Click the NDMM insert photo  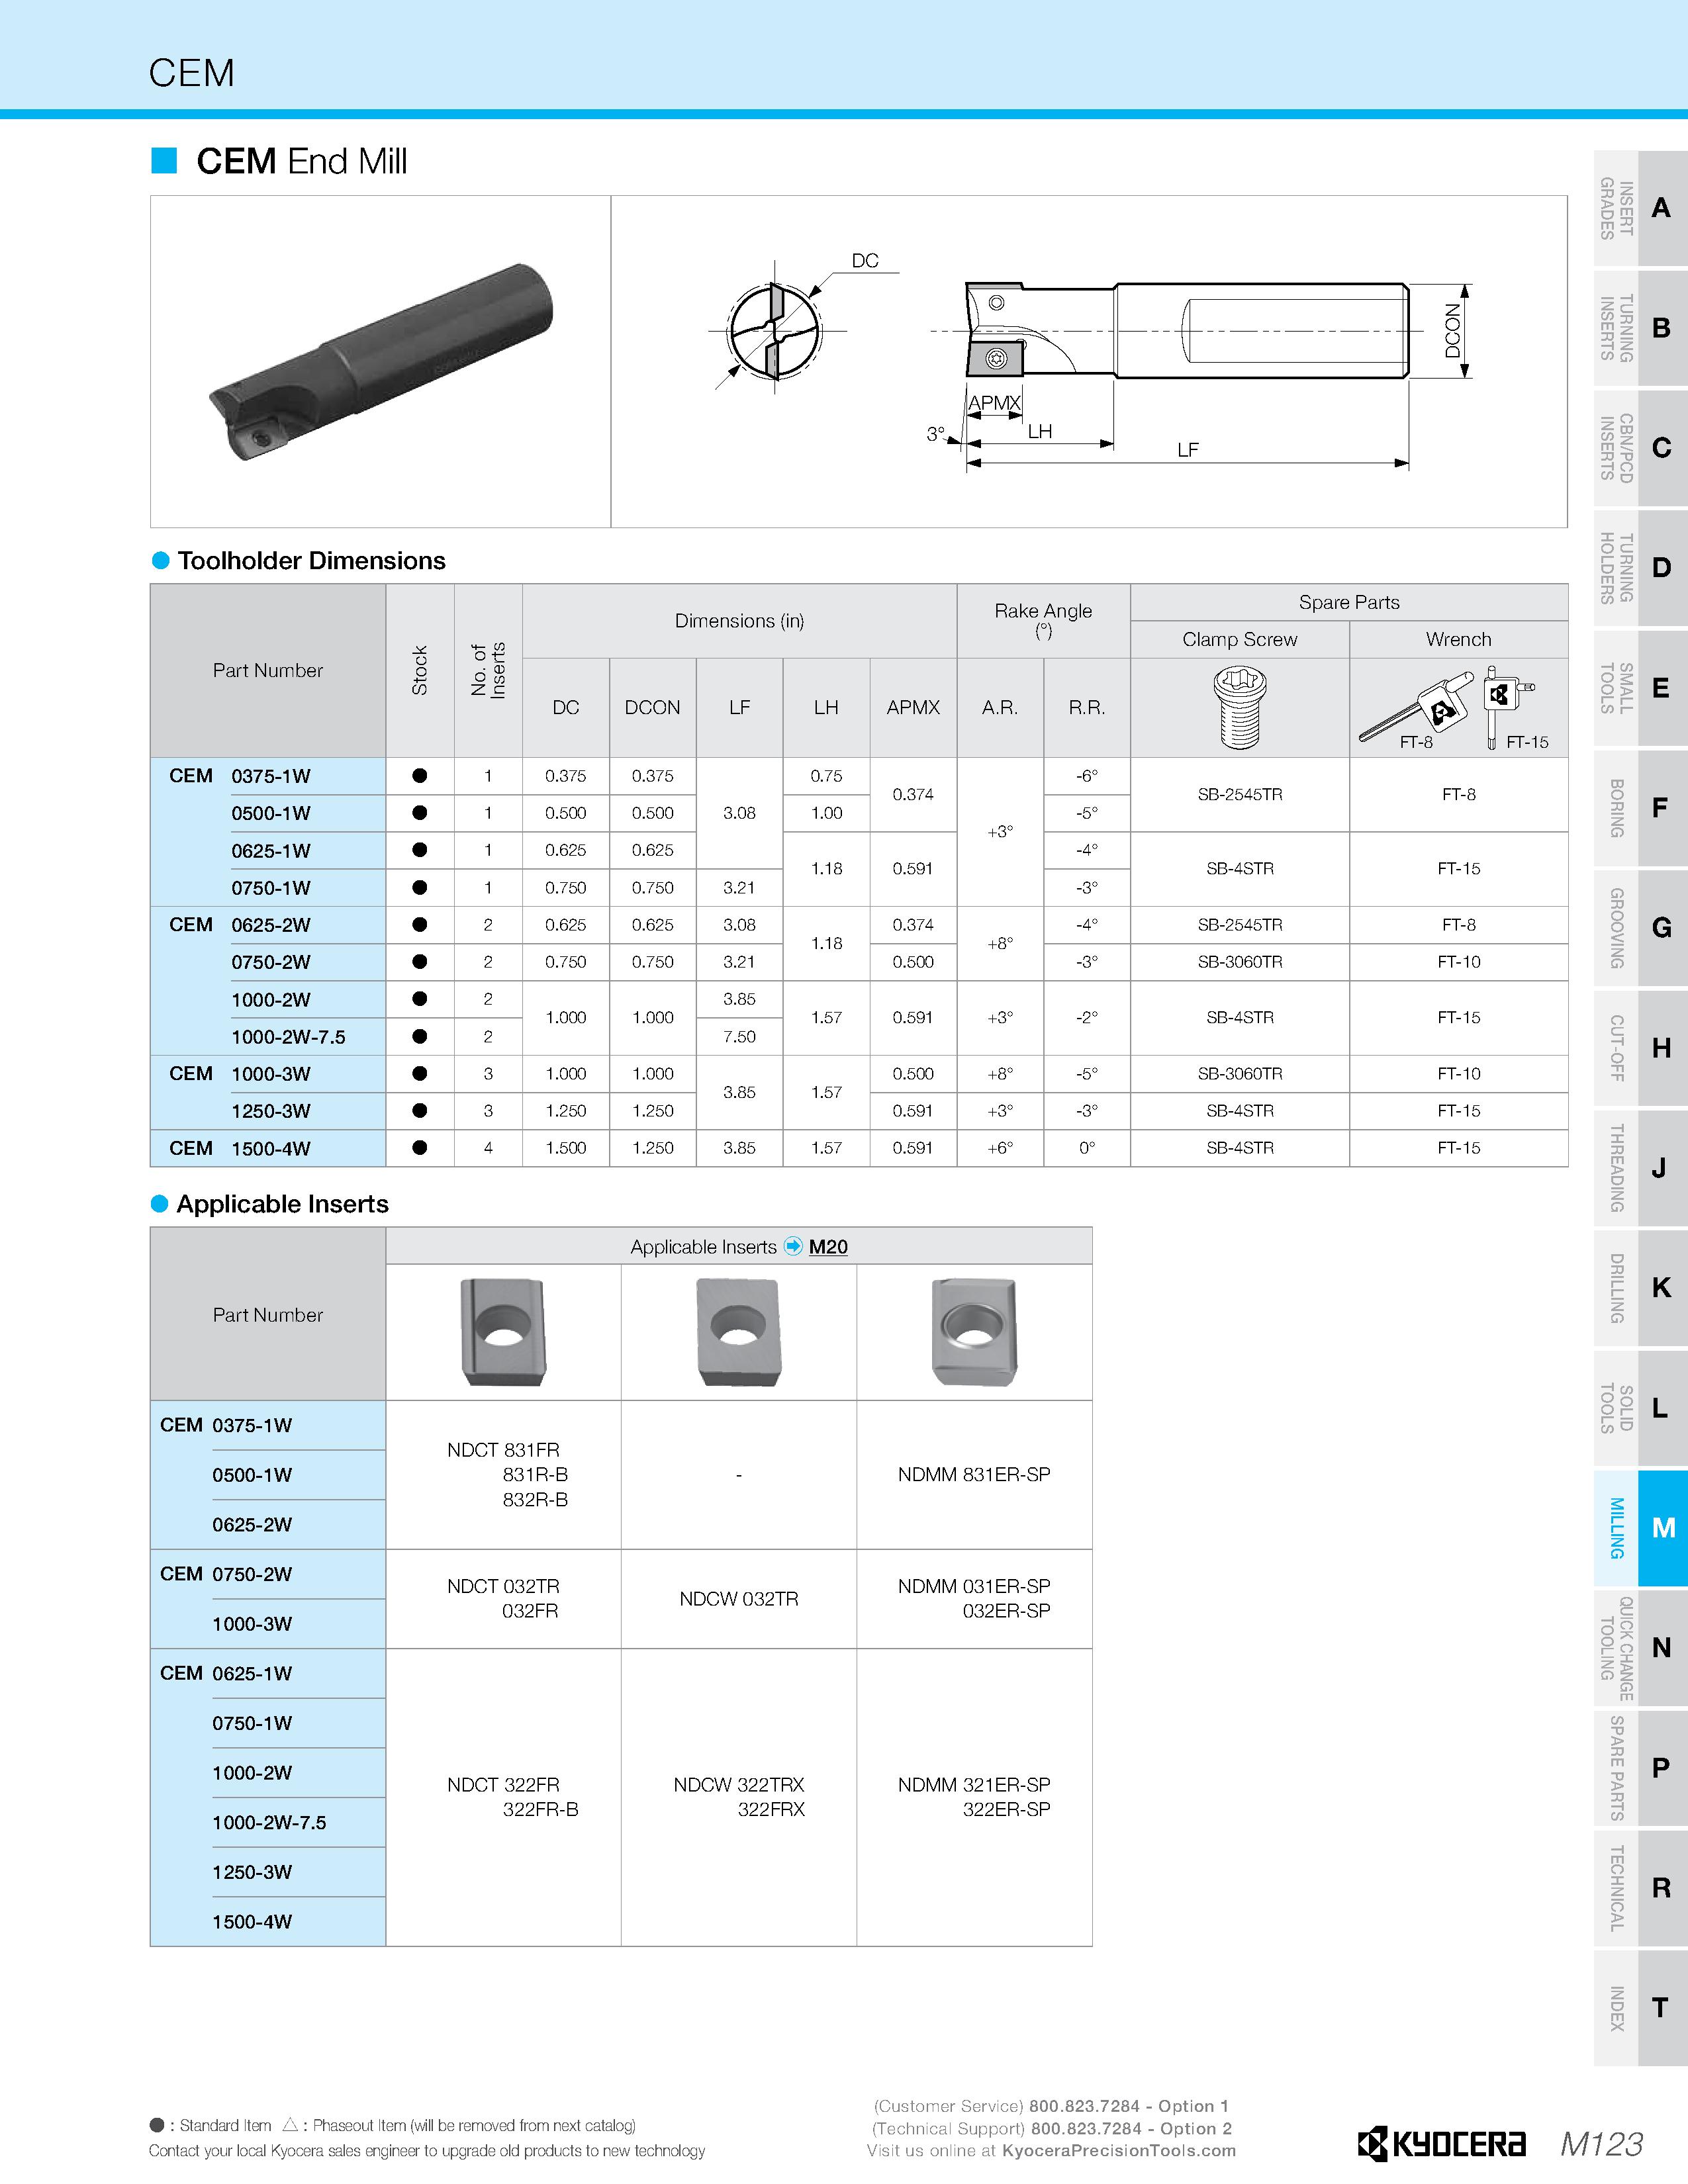pos(974,1331)
